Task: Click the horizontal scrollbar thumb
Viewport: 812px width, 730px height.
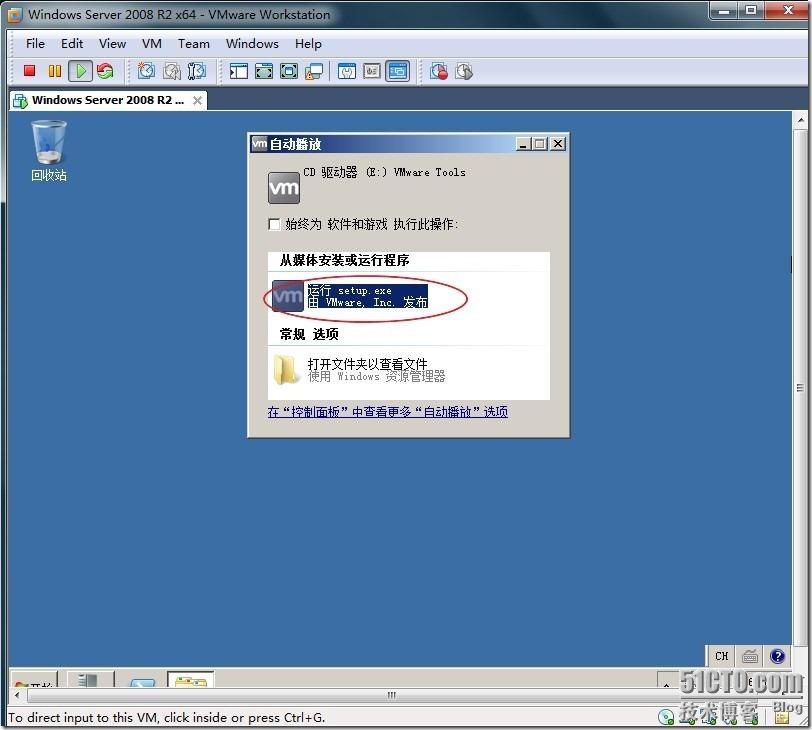Action: click(x=392, y=695)
